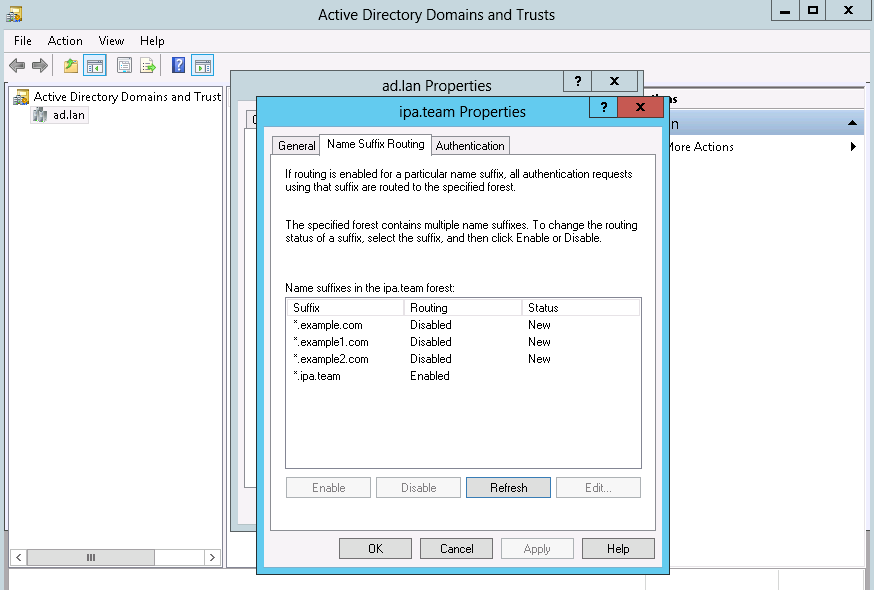The width and height of the screenshot is (874, 590).
Task: Close the ipa.team Properties dialog
Action: (x=640, y=107)
